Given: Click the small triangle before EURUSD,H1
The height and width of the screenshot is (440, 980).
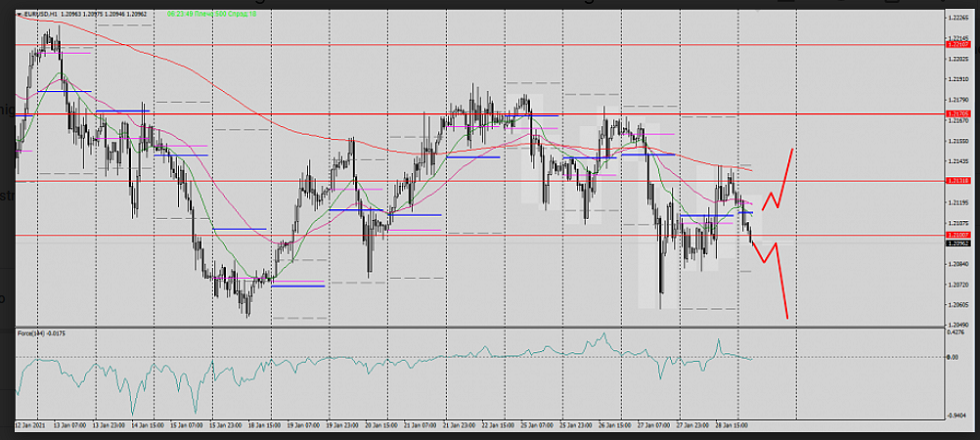Looking at the screenshot, I should coord(20,14).
